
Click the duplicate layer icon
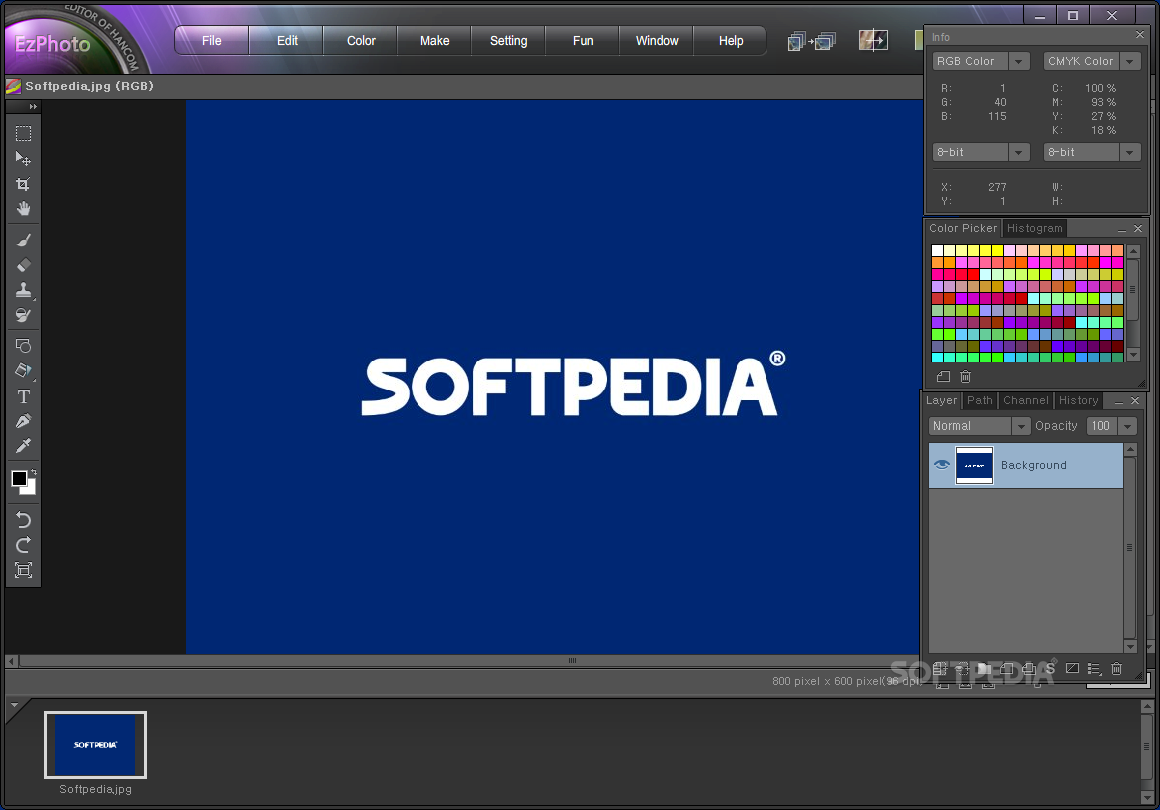[x=1028, y=669]
